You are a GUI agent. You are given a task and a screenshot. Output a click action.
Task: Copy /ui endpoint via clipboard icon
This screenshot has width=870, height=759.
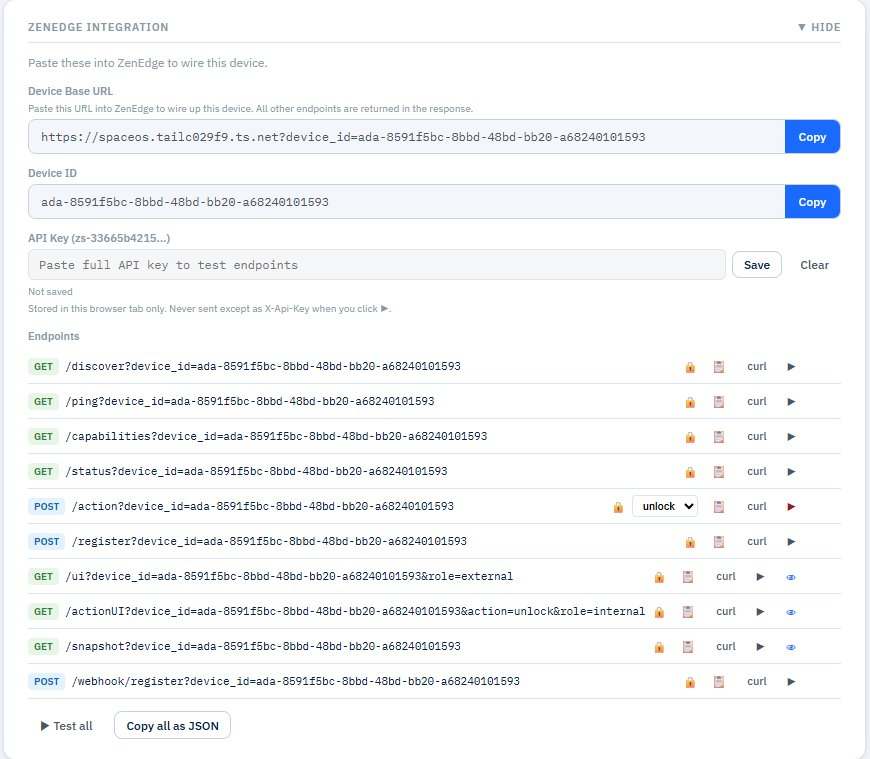coord(687,577)
